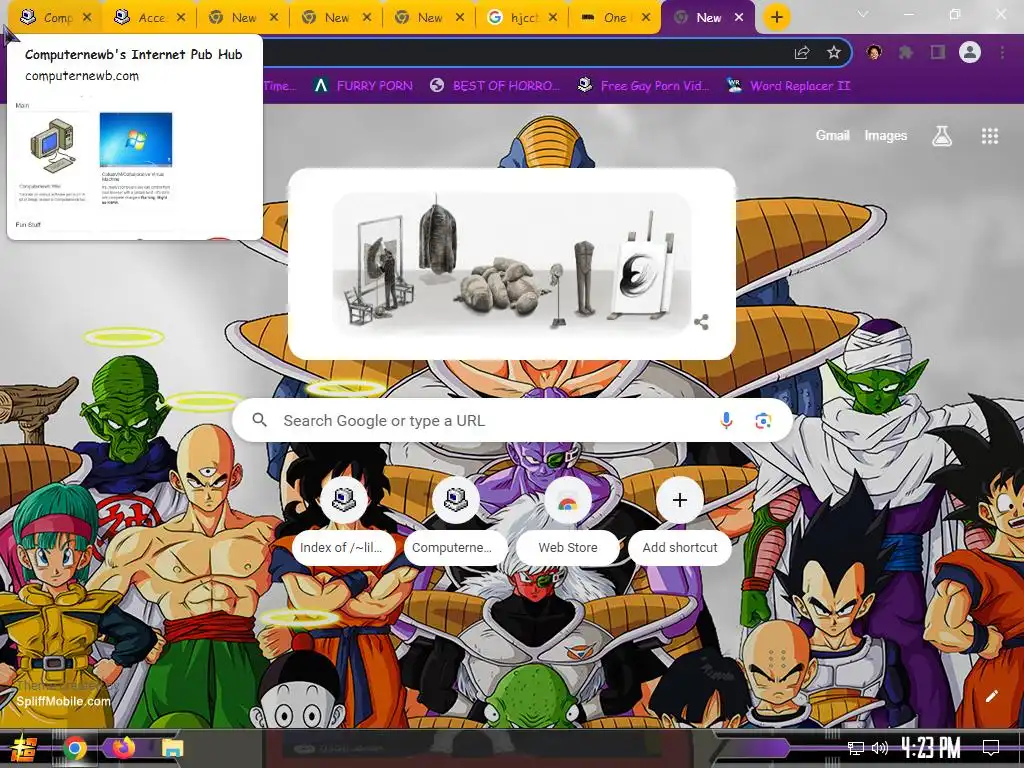Screen dimensions: 1024x768
Task: Click the Chrome icon in the taskbar
Action: click(x=74, y=748)
